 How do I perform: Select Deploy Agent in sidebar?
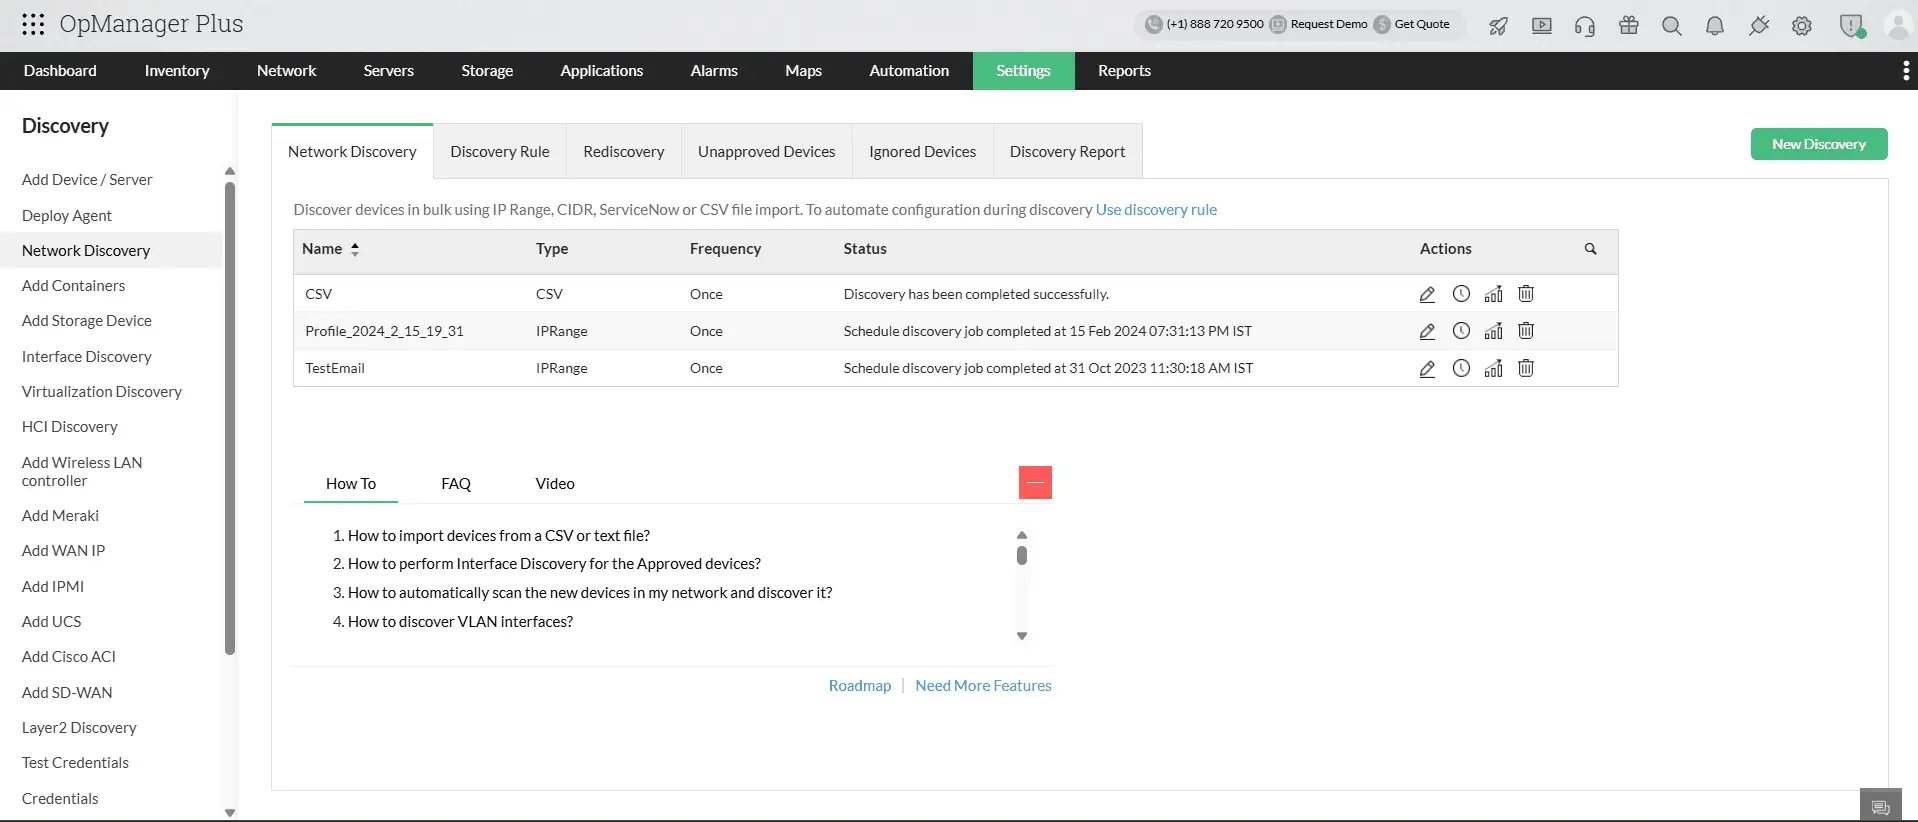pyautogui.click(x=66, y=216)
